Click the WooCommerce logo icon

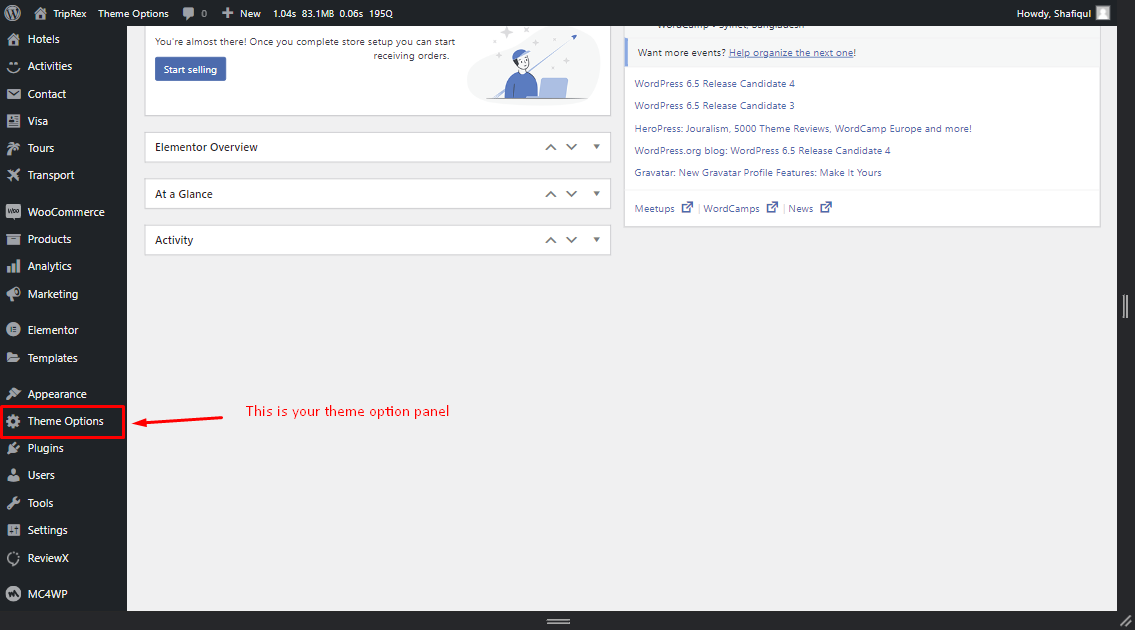point(13,212)
